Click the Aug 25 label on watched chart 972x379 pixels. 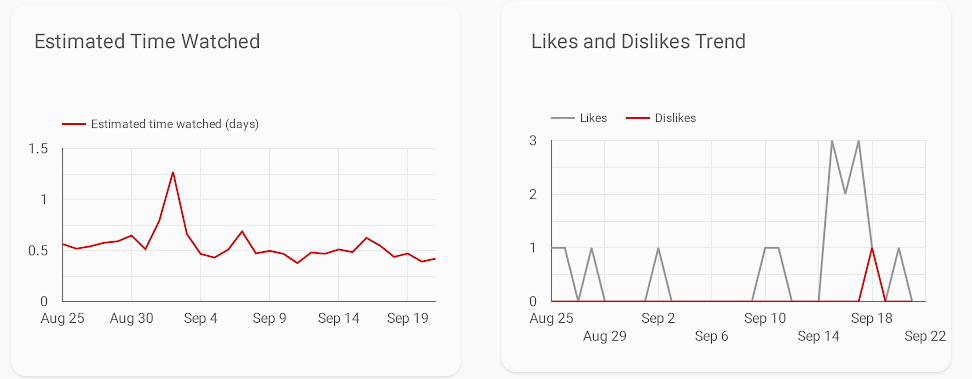[x=63, y=319]
